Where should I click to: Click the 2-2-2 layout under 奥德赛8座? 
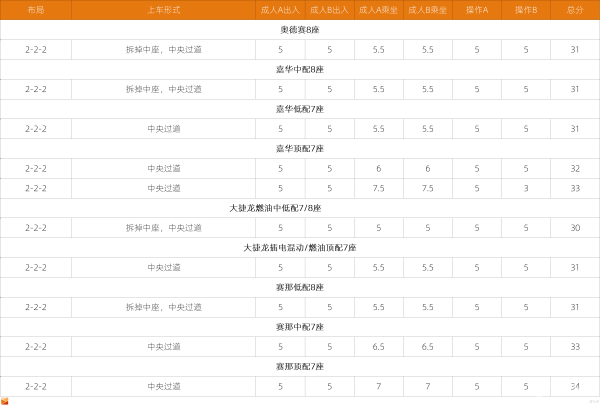point(36,49)
